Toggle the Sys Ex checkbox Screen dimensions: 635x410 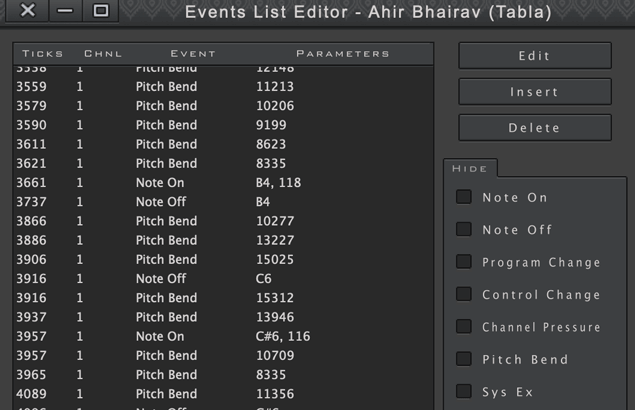tap(464, 391)
